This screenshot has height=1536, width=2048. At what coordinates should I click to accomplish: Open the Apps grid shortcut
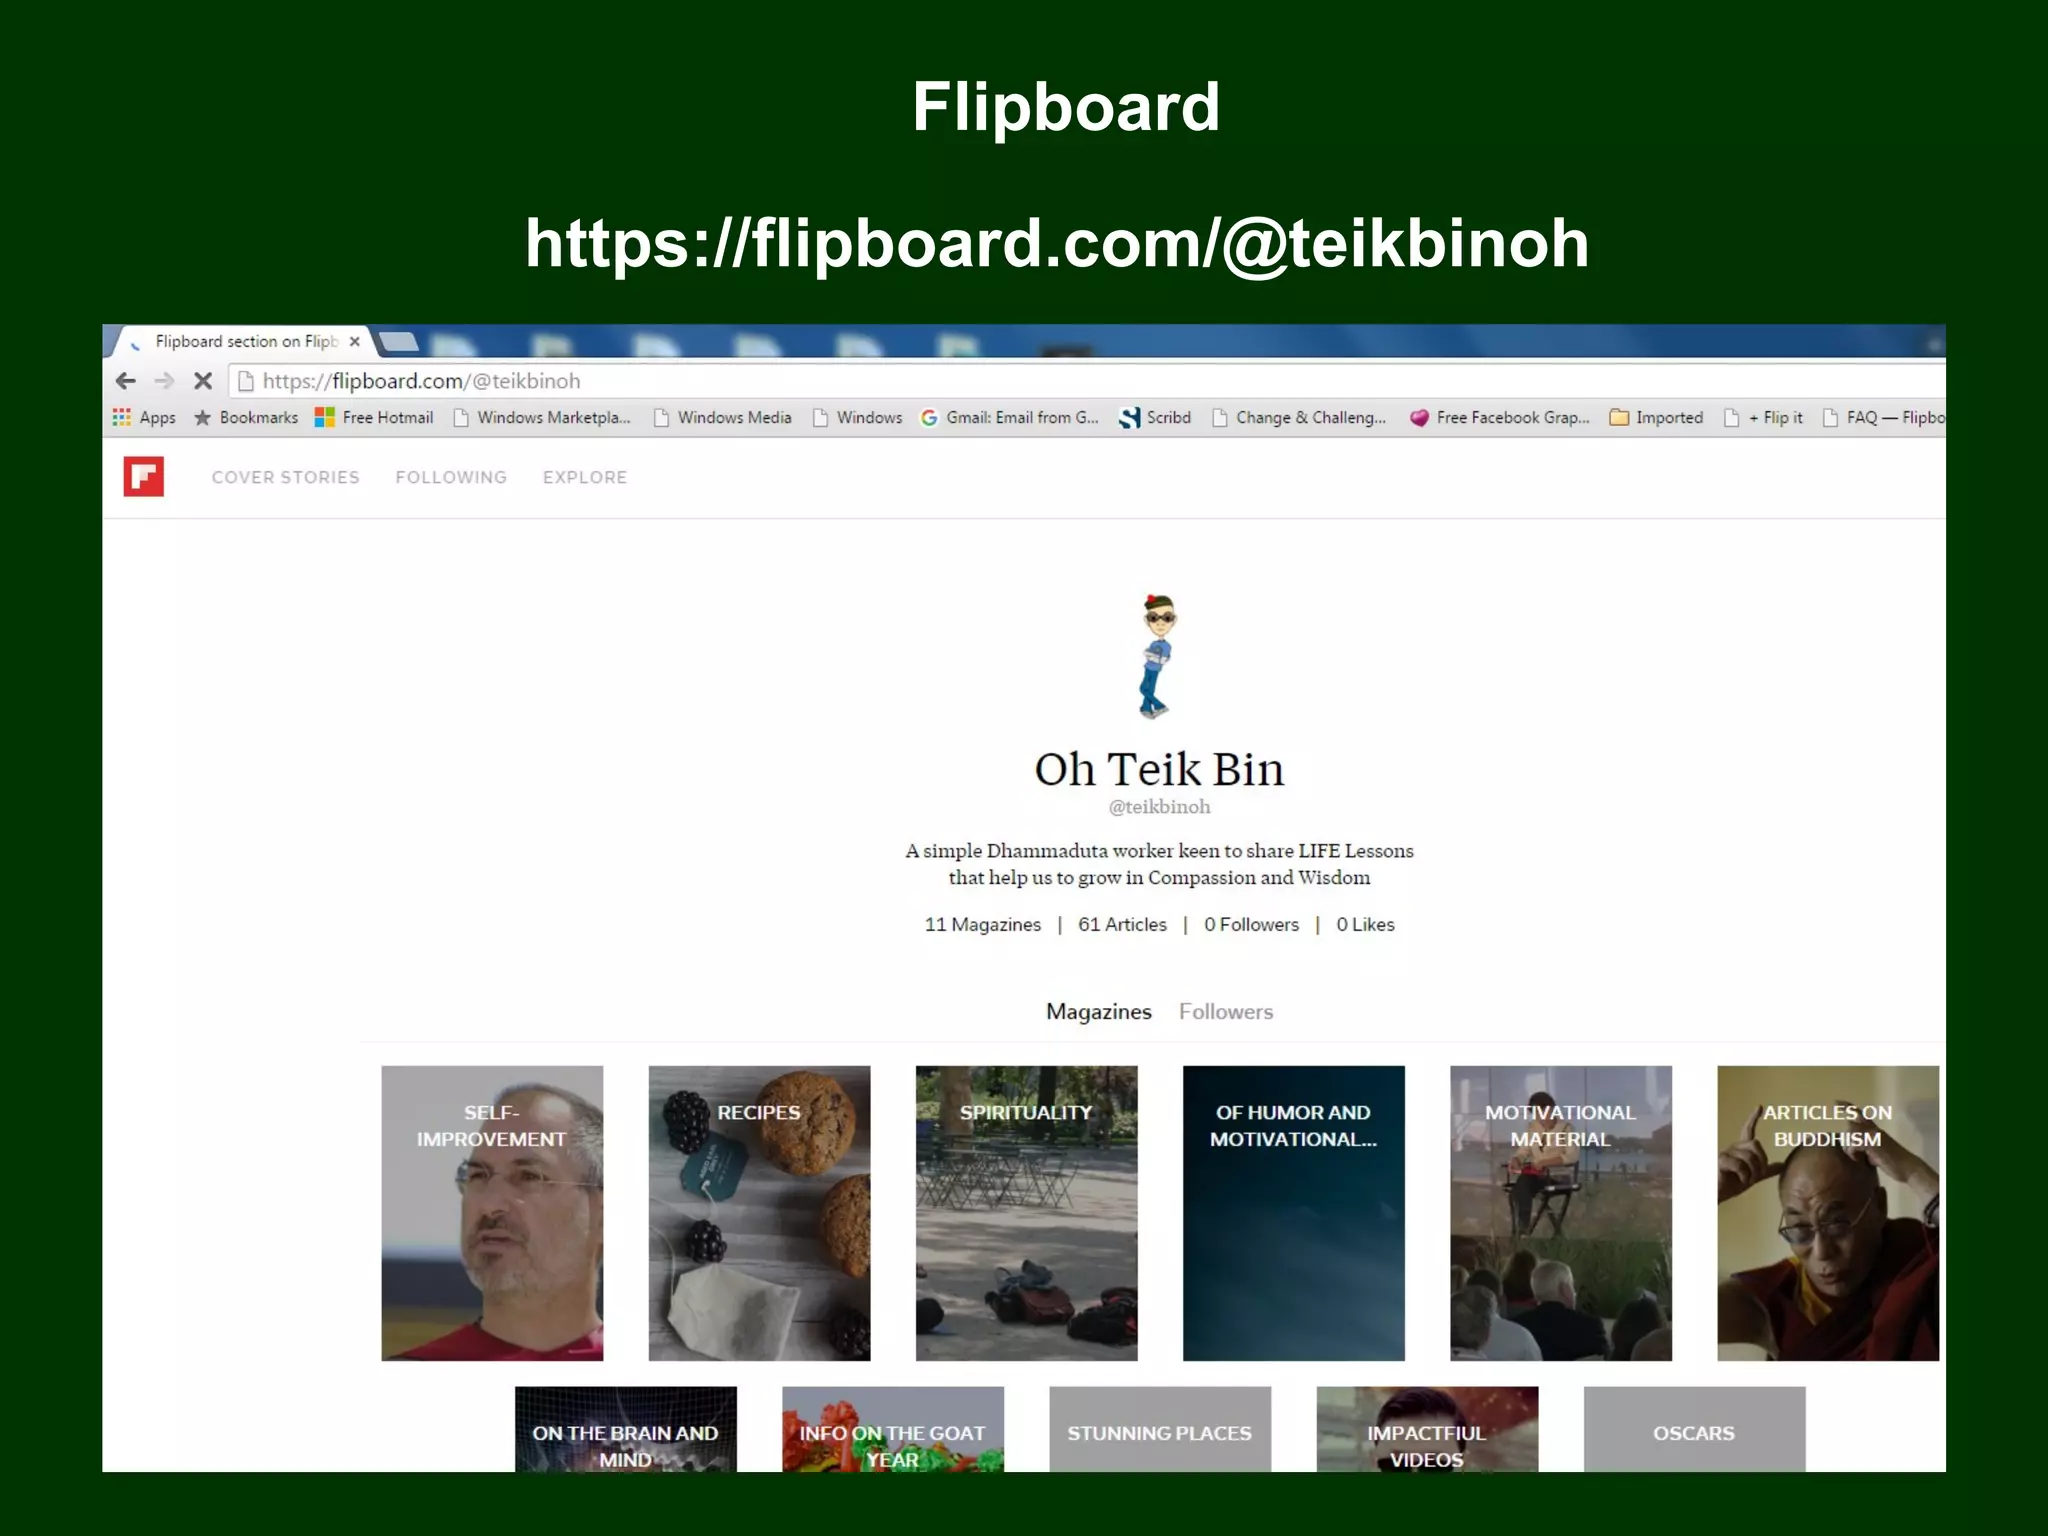(145, 418)
